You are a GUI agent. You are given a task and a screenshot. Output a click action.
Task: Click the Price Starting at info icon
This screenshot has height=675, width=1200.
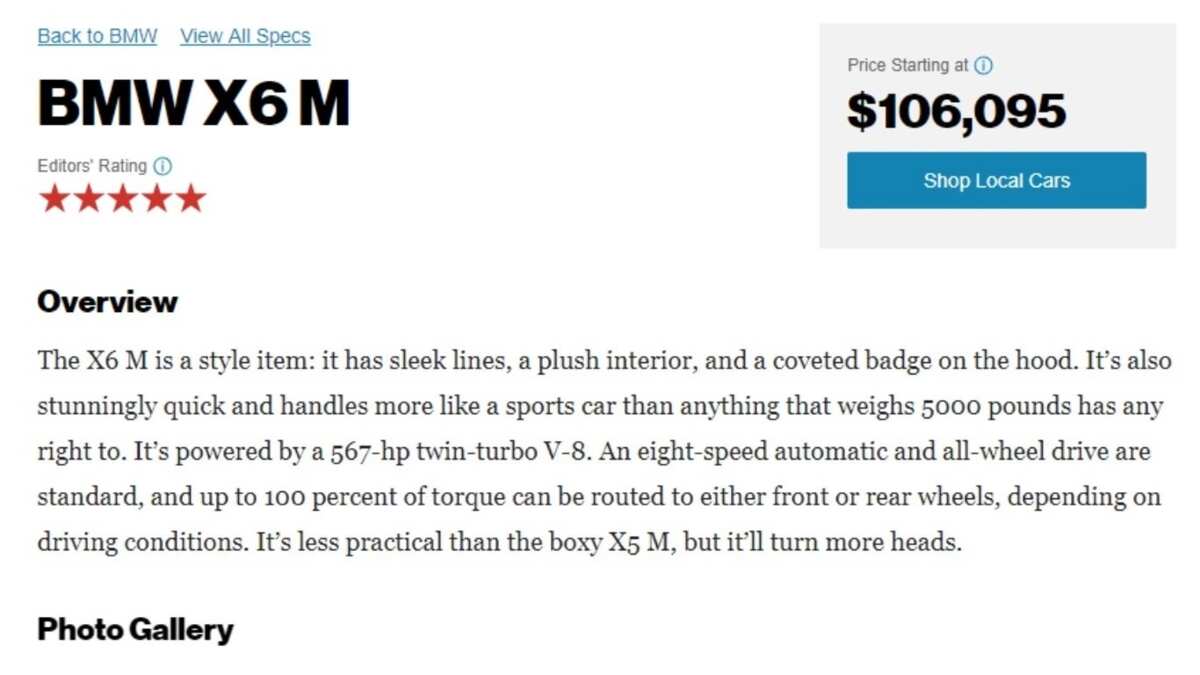tap(984, 65)
